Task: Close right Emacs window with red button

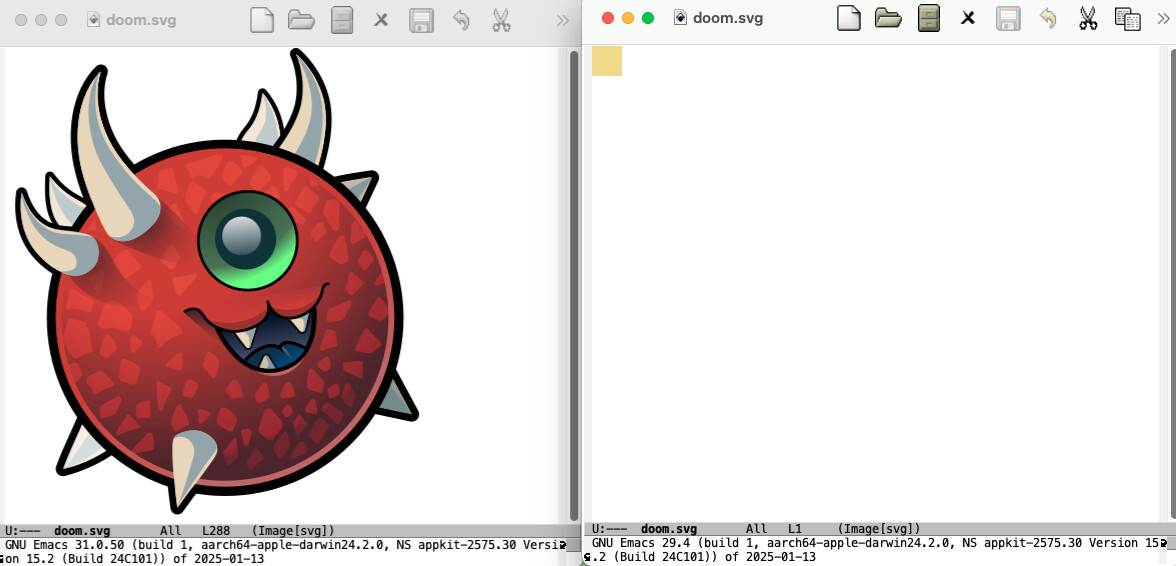Action: pos(608,18)
